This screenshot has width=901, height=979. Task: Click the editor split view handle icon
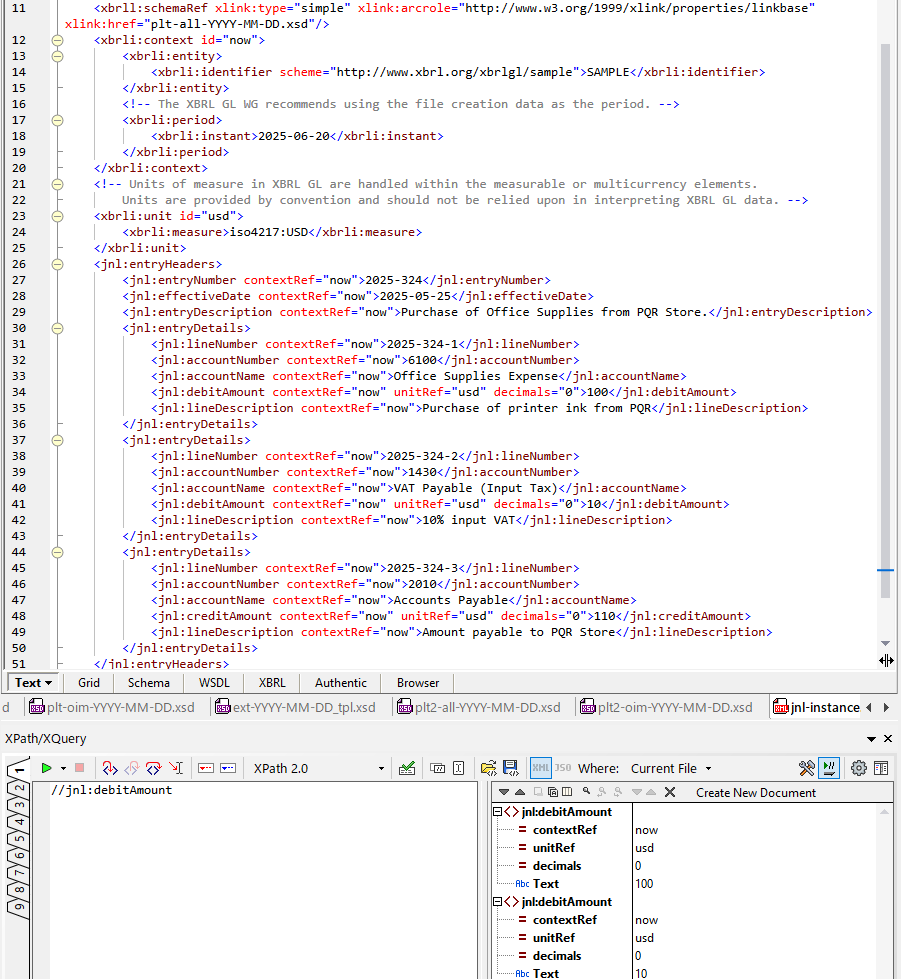click(x=886, y=660)
